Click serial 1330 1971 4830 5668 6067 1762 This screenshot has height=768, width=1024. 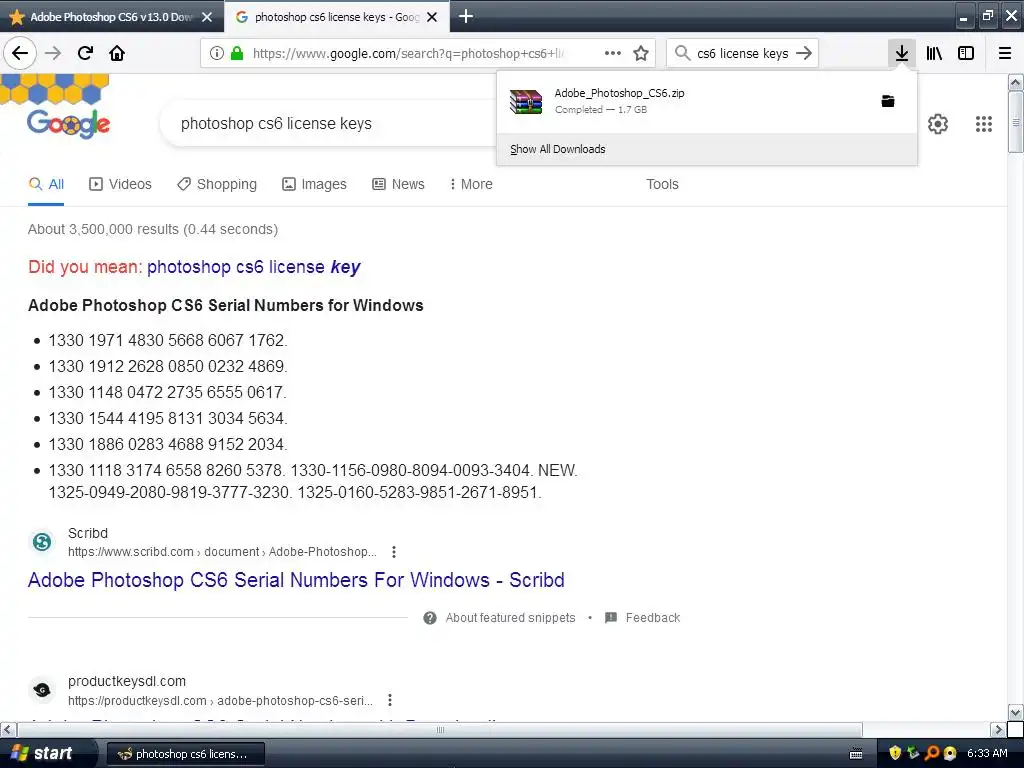168,340
